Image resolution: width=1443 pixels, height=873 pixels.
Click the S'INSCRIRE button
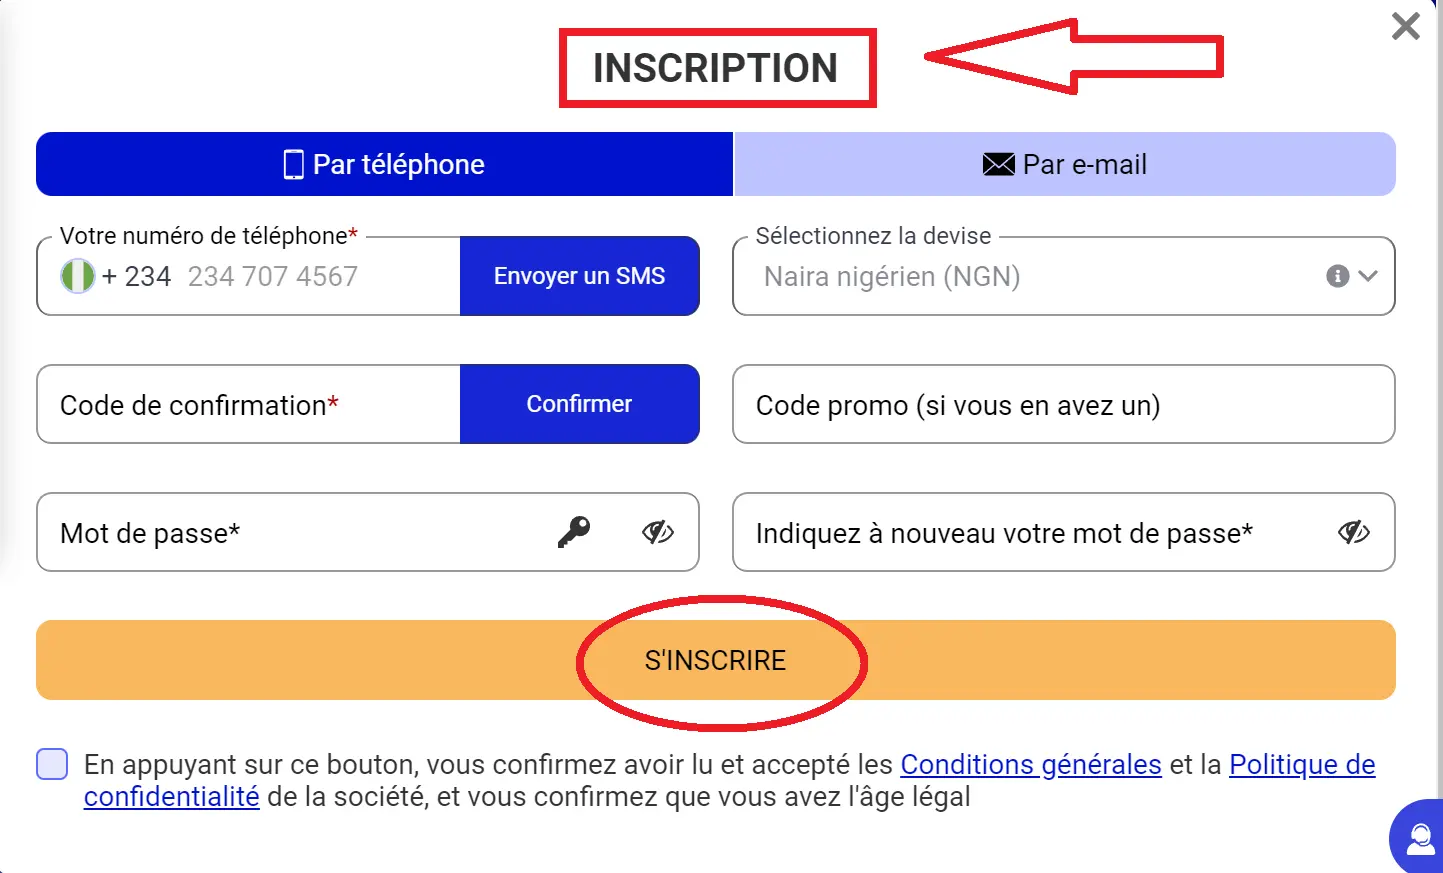pyautogui.click(x=715, y=660)
